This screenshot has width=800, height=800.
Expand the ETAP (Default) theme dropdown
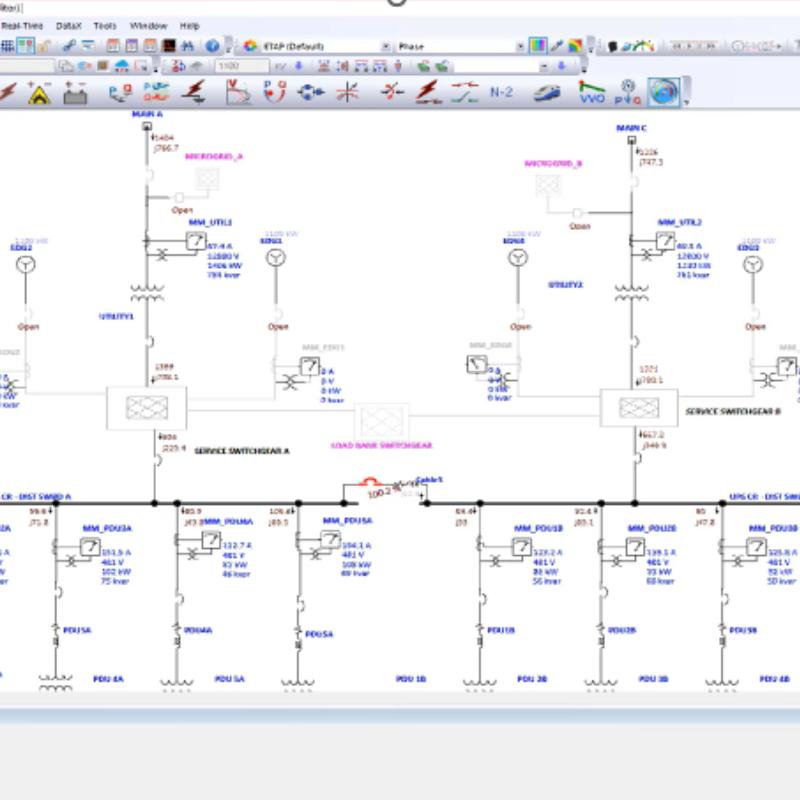tap(386, 46)
